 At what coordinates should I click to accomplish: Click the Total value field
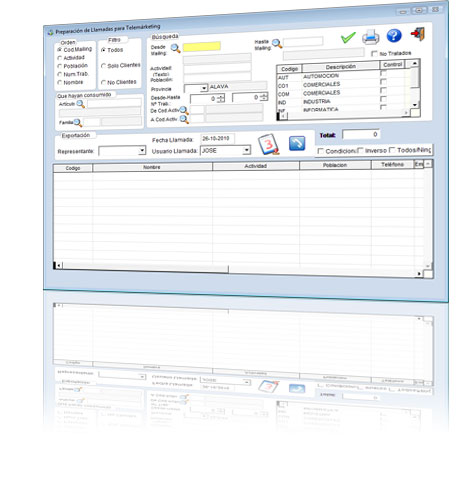[361, 134]
